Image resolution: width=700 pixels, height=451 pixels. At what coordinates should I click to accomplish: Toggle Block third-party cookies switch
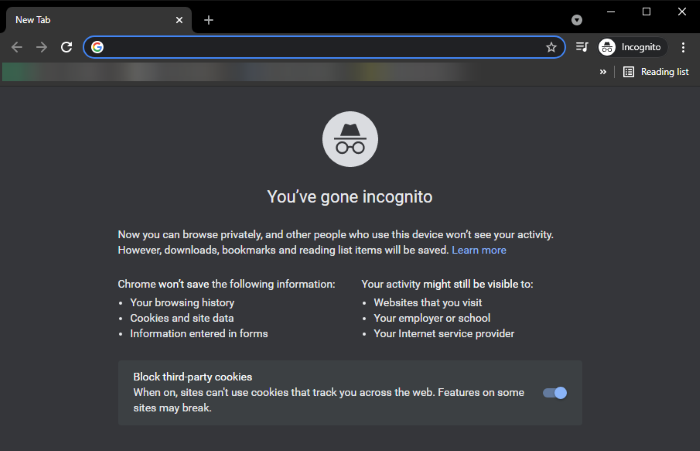click(x=555, y=393)
